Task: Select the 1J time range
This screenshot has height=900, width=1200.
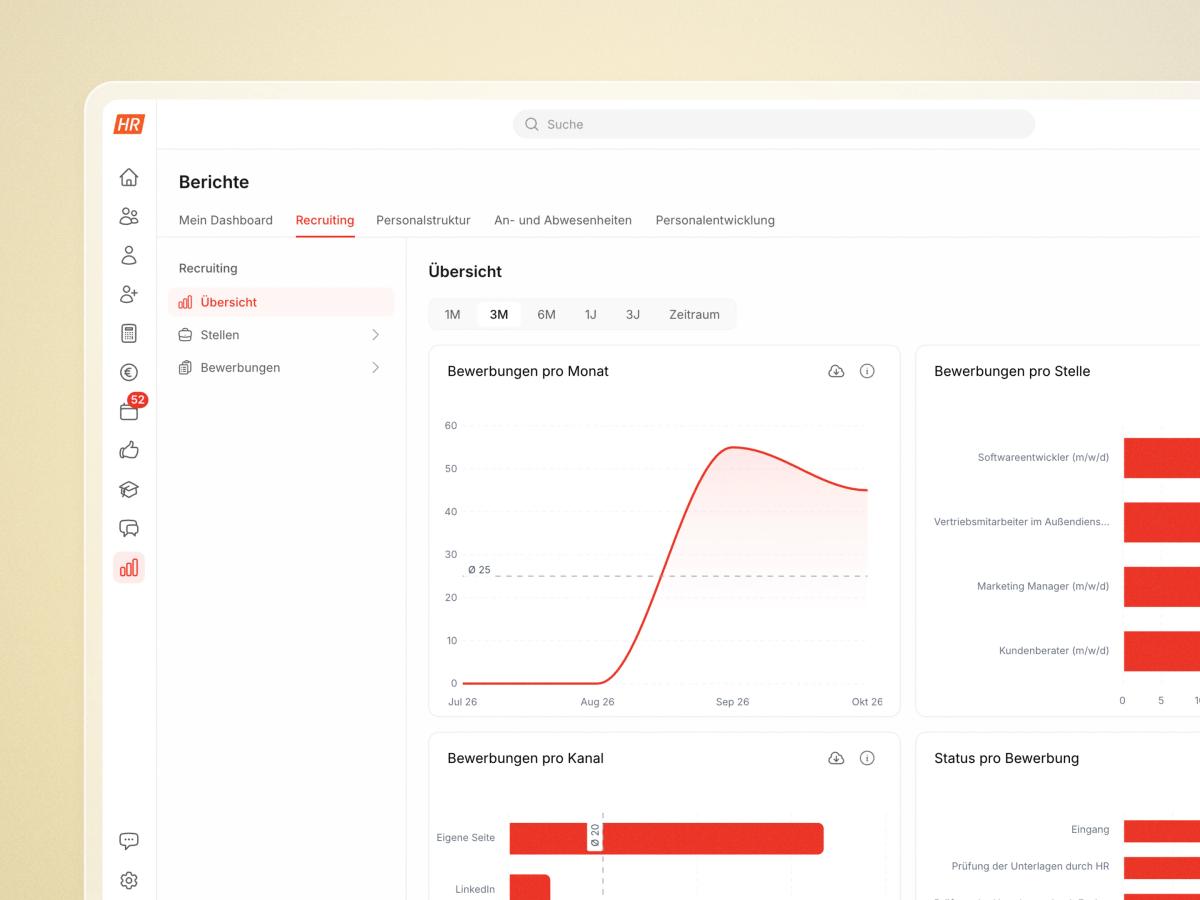Action: pyautogui.click(x=591, y=314)
